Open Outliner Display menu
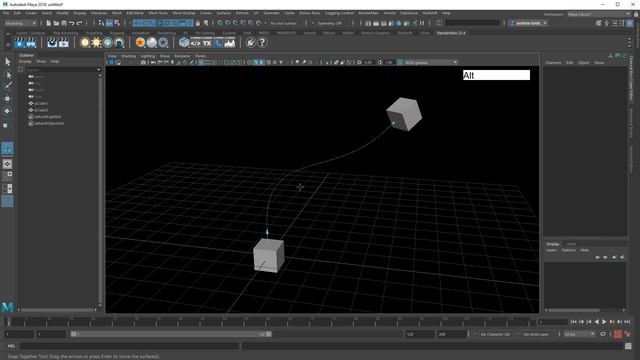The height and width of the screenshot is (360, 640). point(25,62)
